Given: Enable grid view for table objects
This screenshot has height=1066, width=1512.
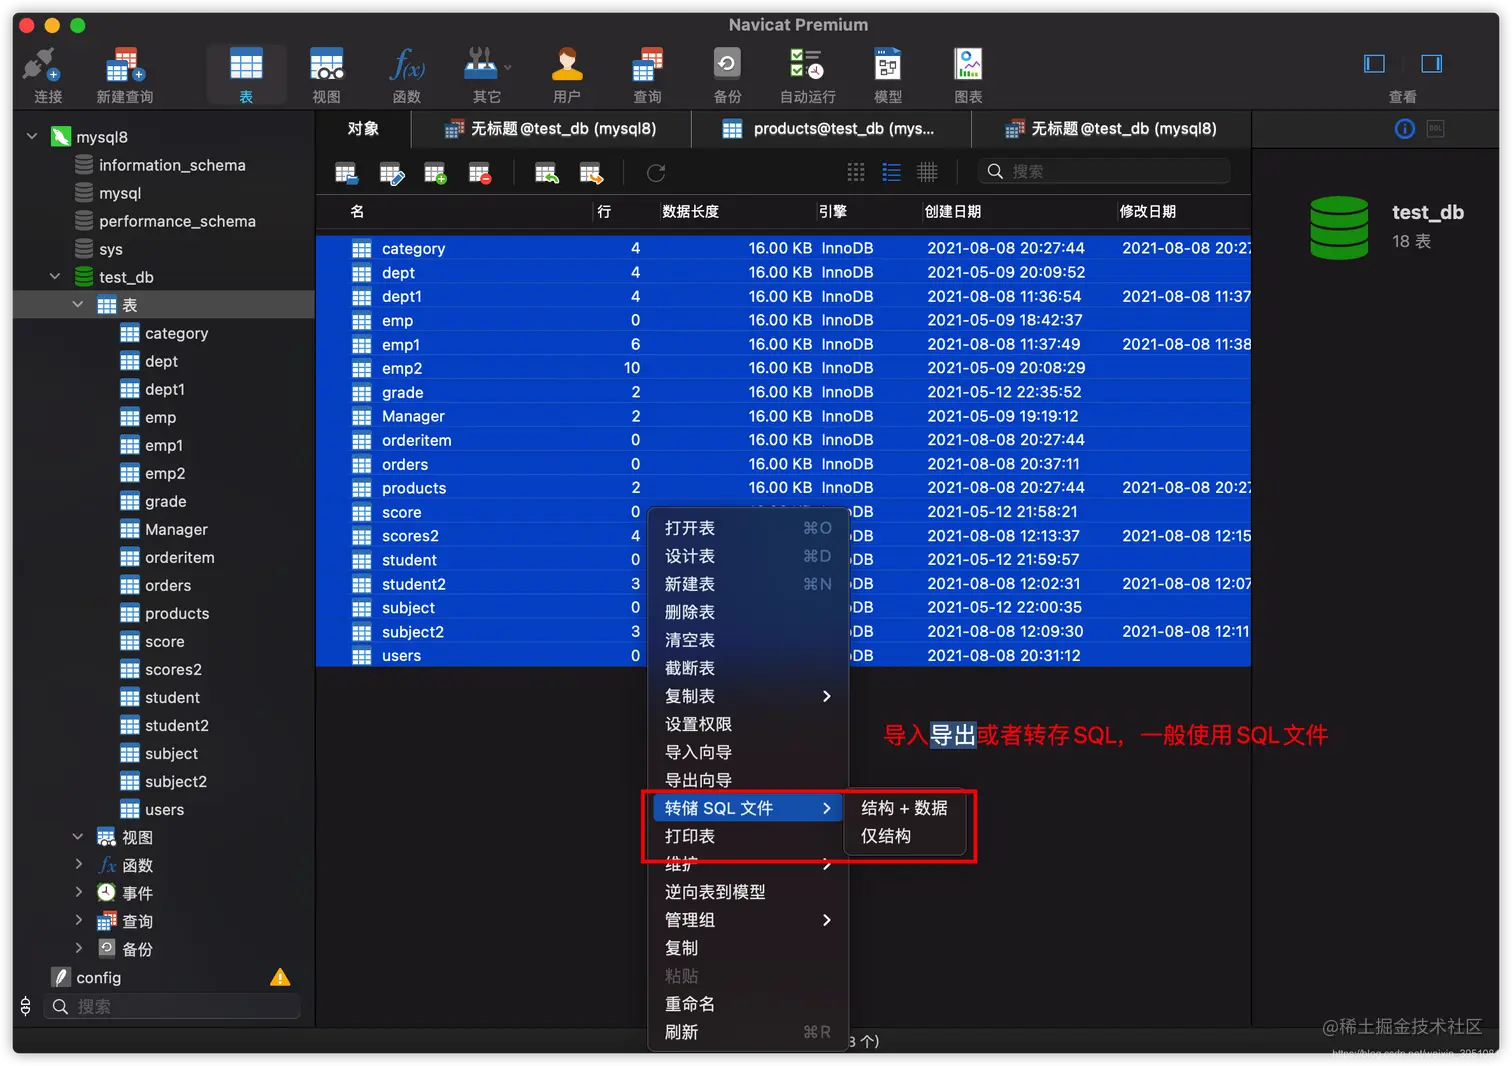Looking at the screenshot, I should [855, 171].
